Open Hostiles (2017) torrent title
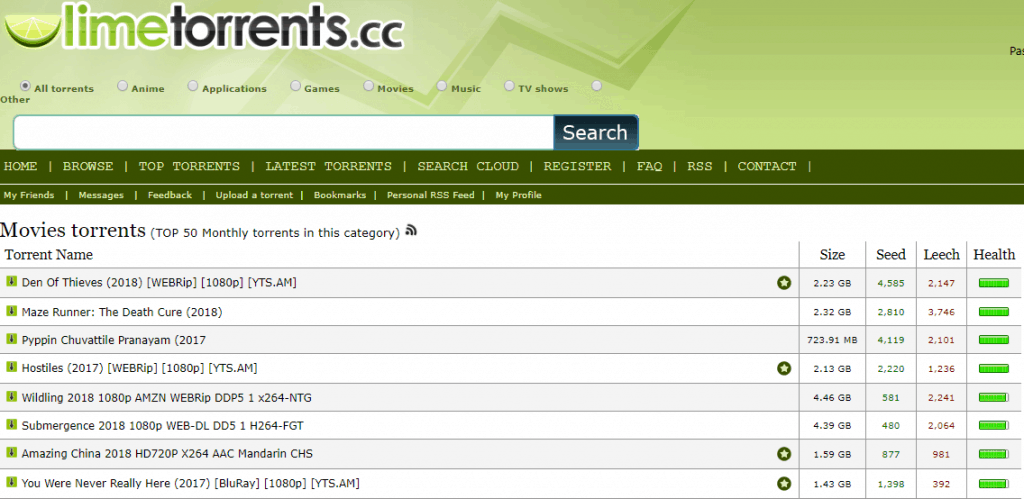This screenshot has width=1024, height=499. coord(139,368)
